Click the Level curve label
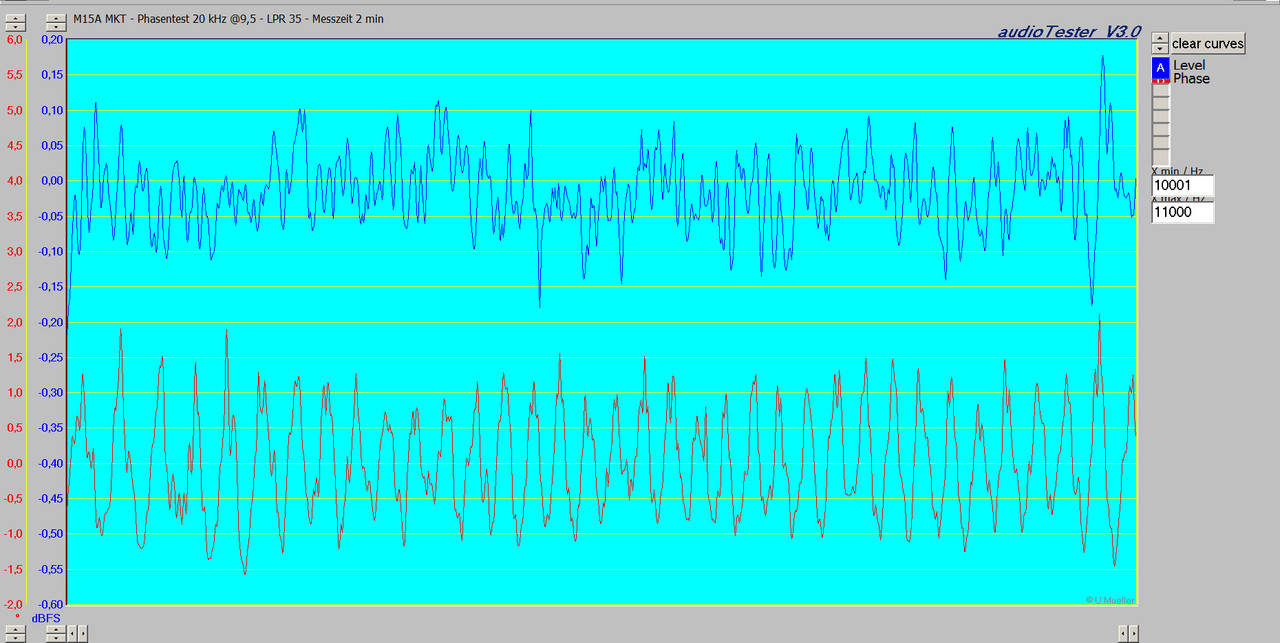1280x643 pixels. 1189,65
